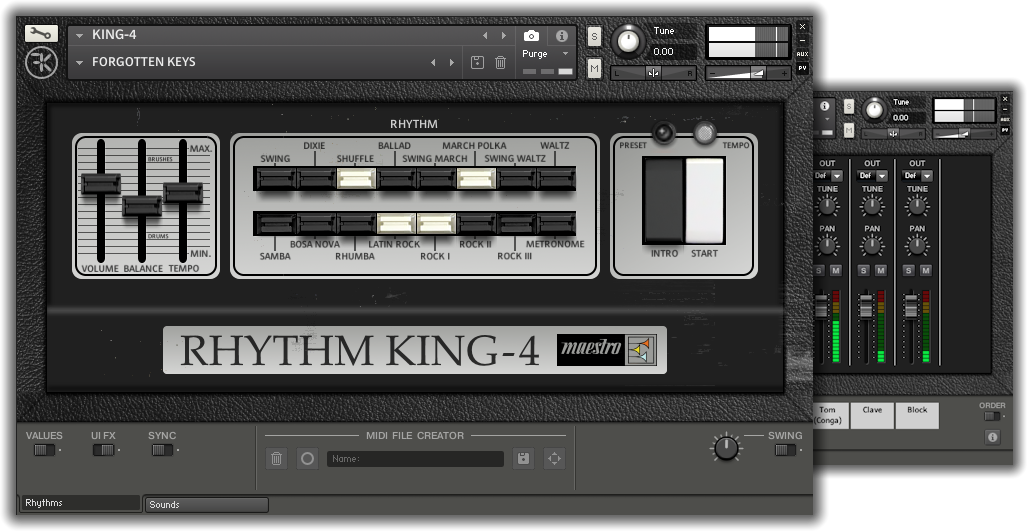Open the camera snapshot view
The image size is (1032, 532).
coord(531,36)
